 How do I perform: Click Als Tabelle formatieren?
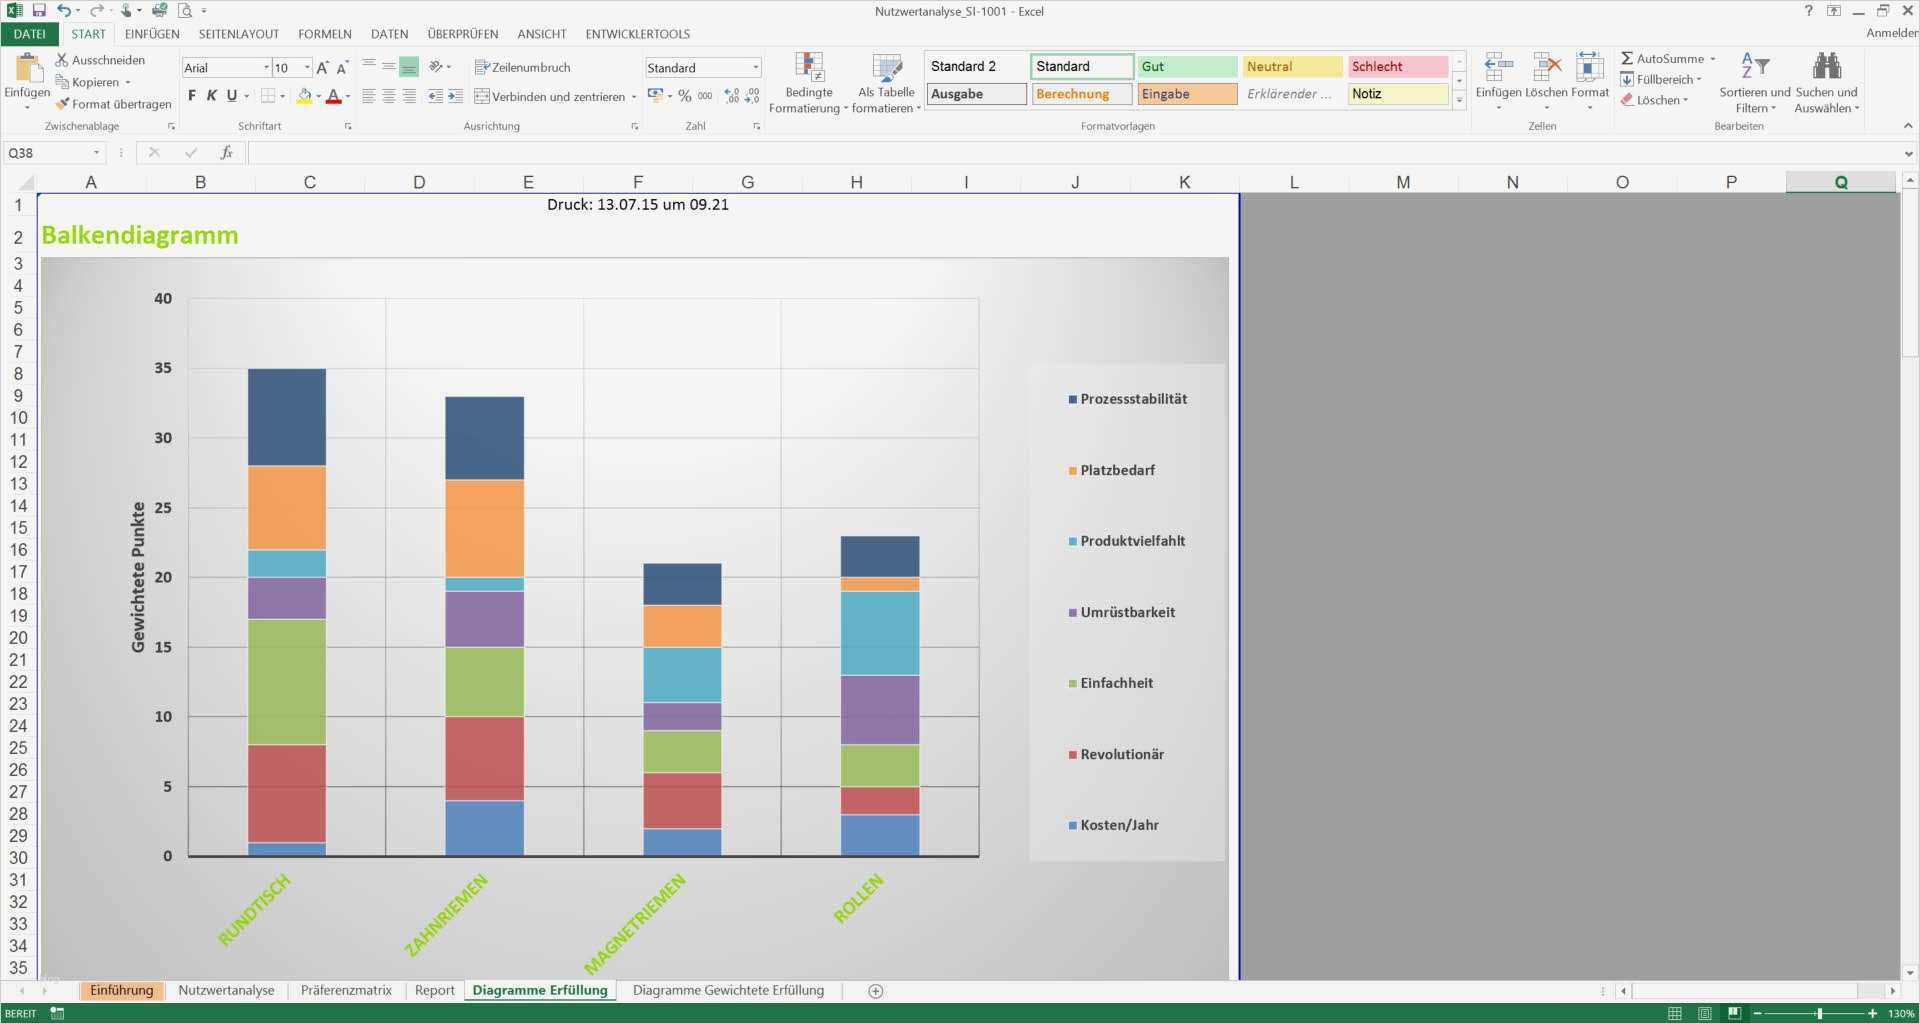pos(885,84)
